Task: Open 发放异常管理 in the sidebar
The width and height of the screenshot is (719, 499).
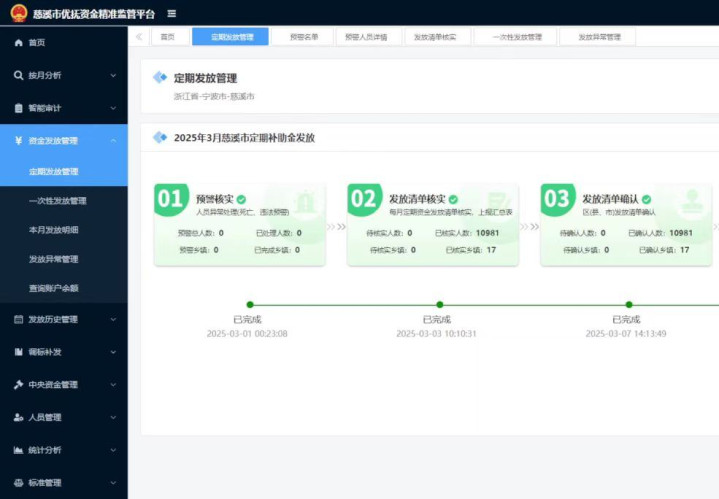Action: 64,259
